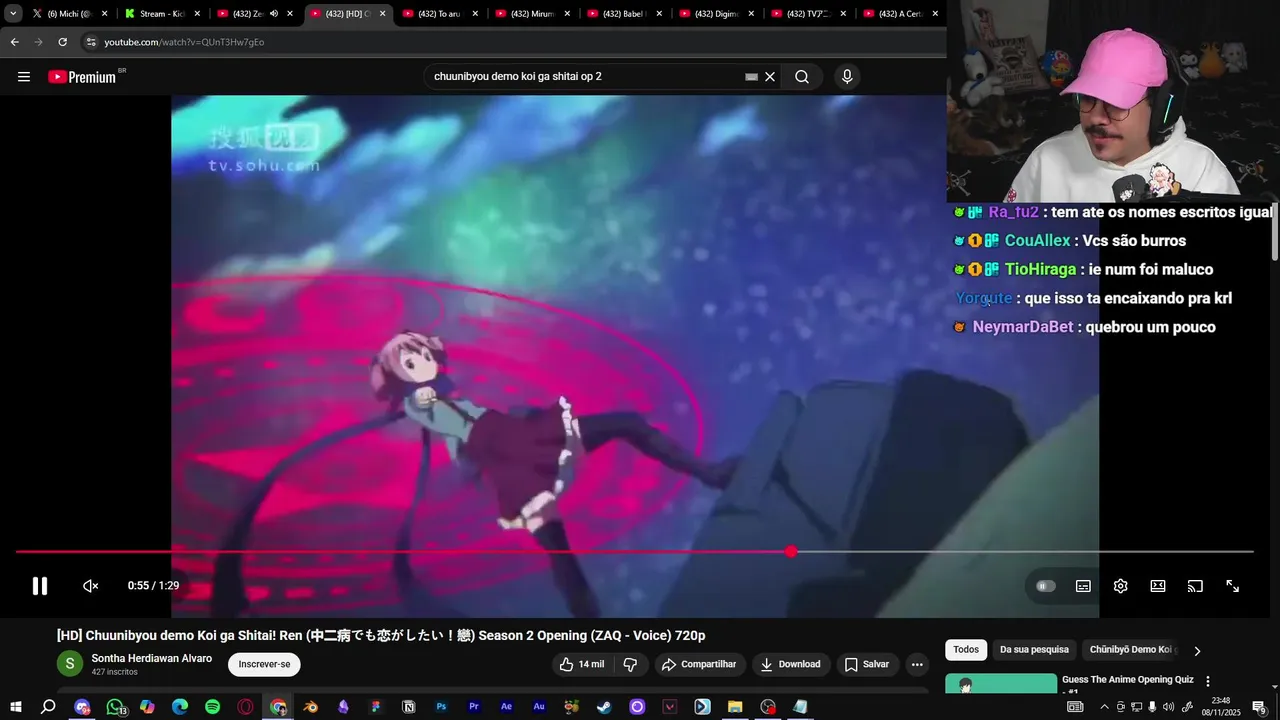Open Spotify from the taskbar
Image resolution: width=1280 pixels, height=720 pixels.
212,707
